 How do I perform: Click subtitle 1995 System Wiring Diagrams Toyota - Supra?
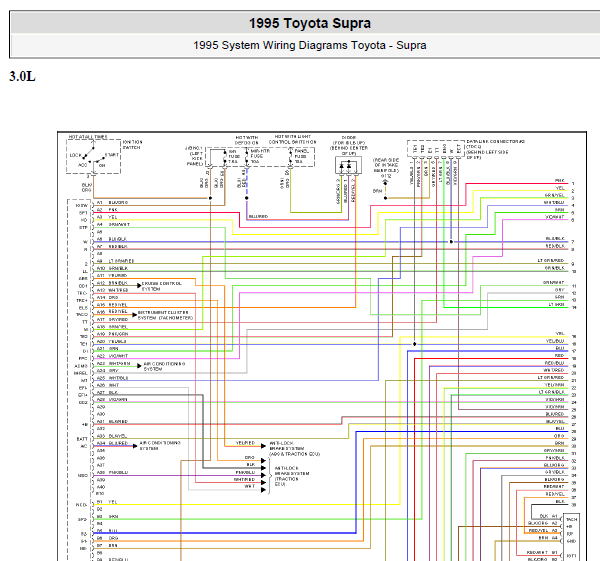point(310,45)
